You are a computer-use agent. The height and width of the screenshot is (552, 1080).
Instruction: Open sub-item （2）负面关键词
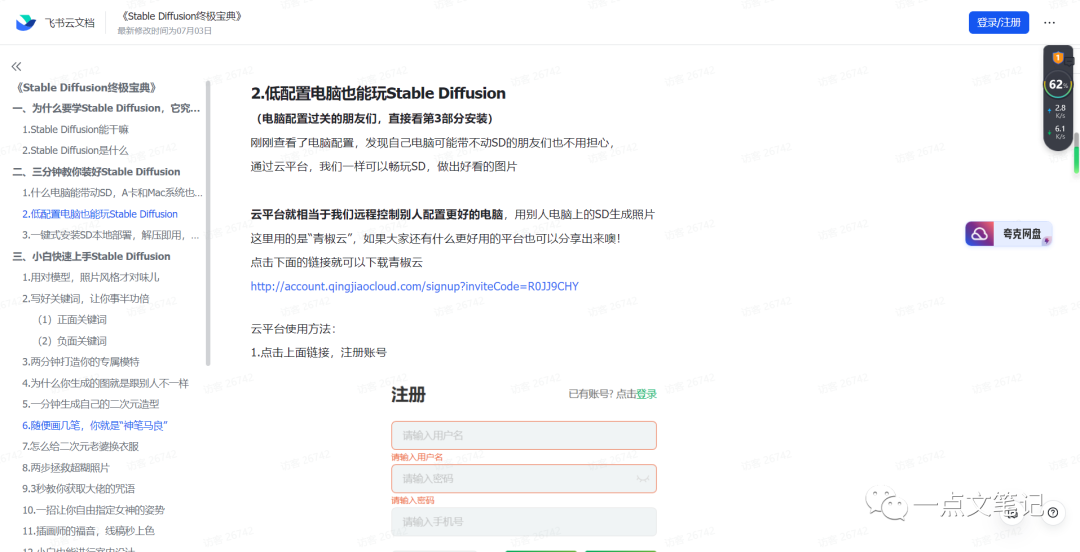tap(72, 340)
